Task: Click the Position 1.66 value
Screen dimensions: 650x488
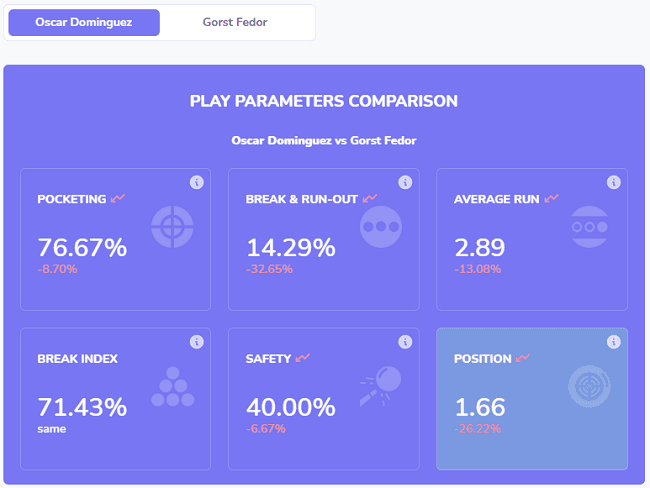Action: coord(479,407)
